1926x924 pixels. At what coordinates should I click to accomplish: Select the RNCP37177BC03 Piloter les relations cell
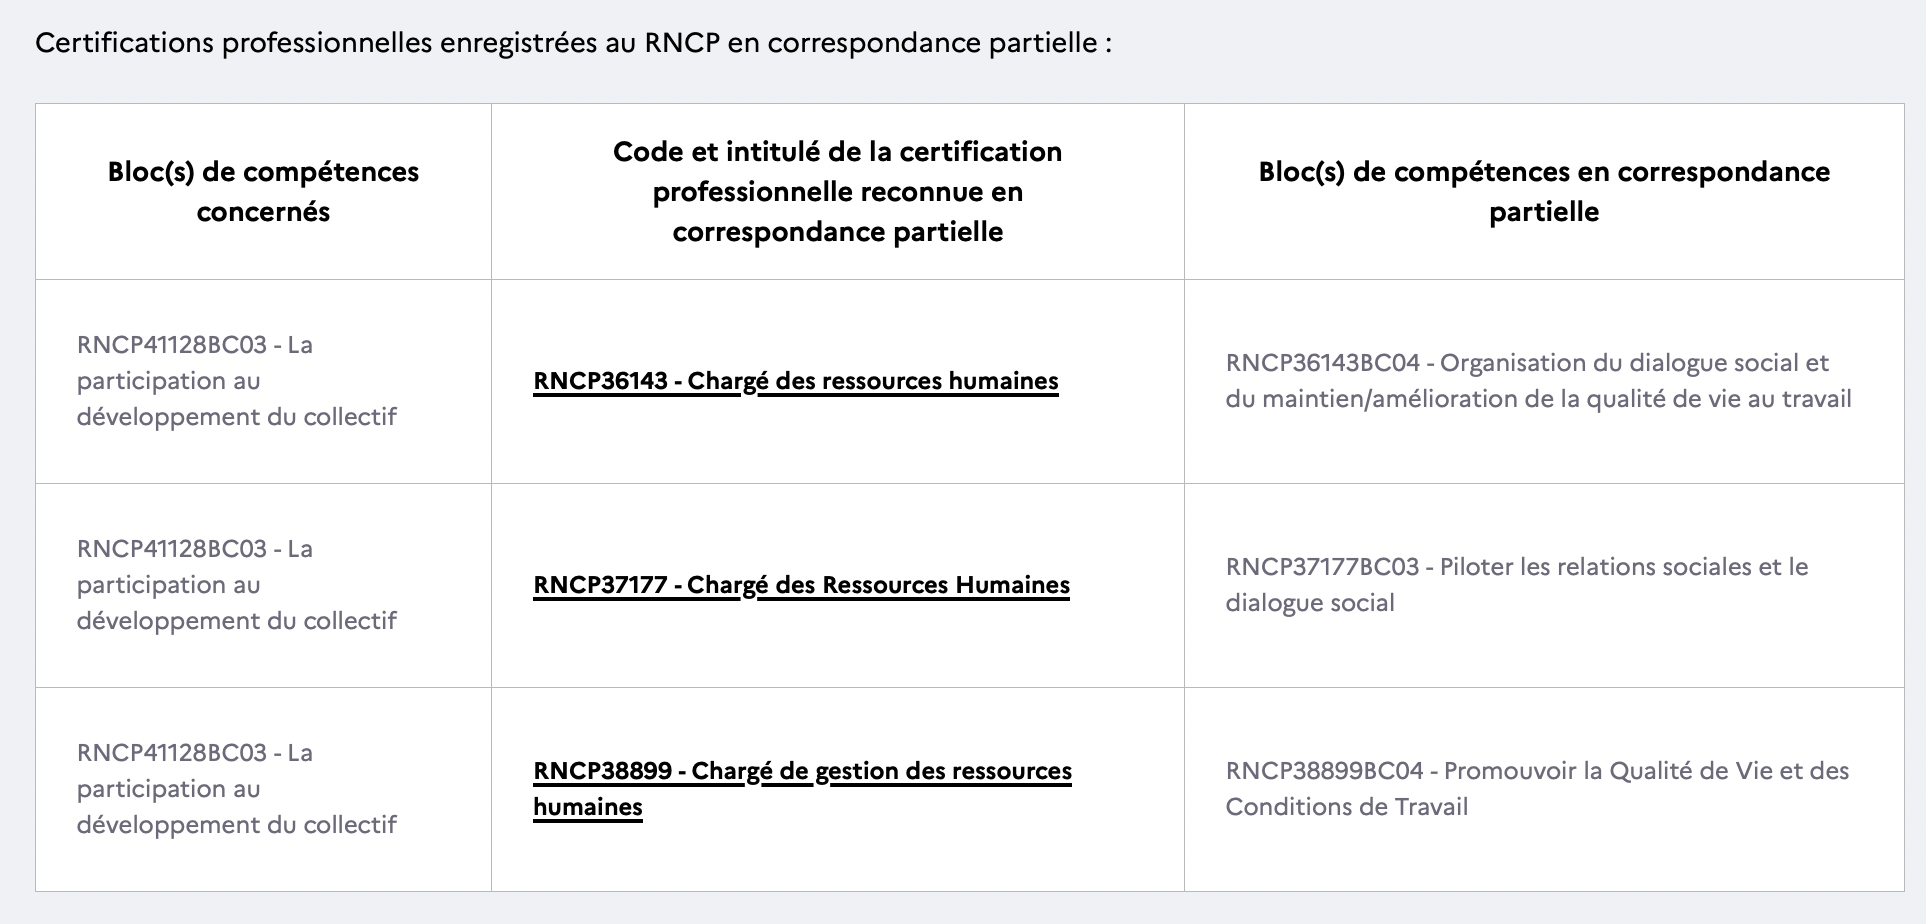pyautogui.click(x=1517, y=585)
